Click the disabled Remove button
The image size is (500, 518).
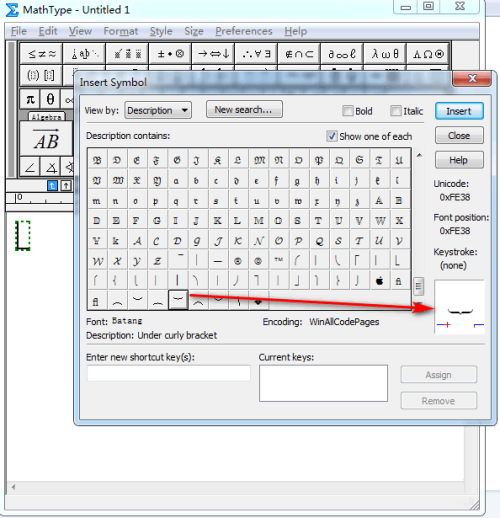(x=438, y=401)
